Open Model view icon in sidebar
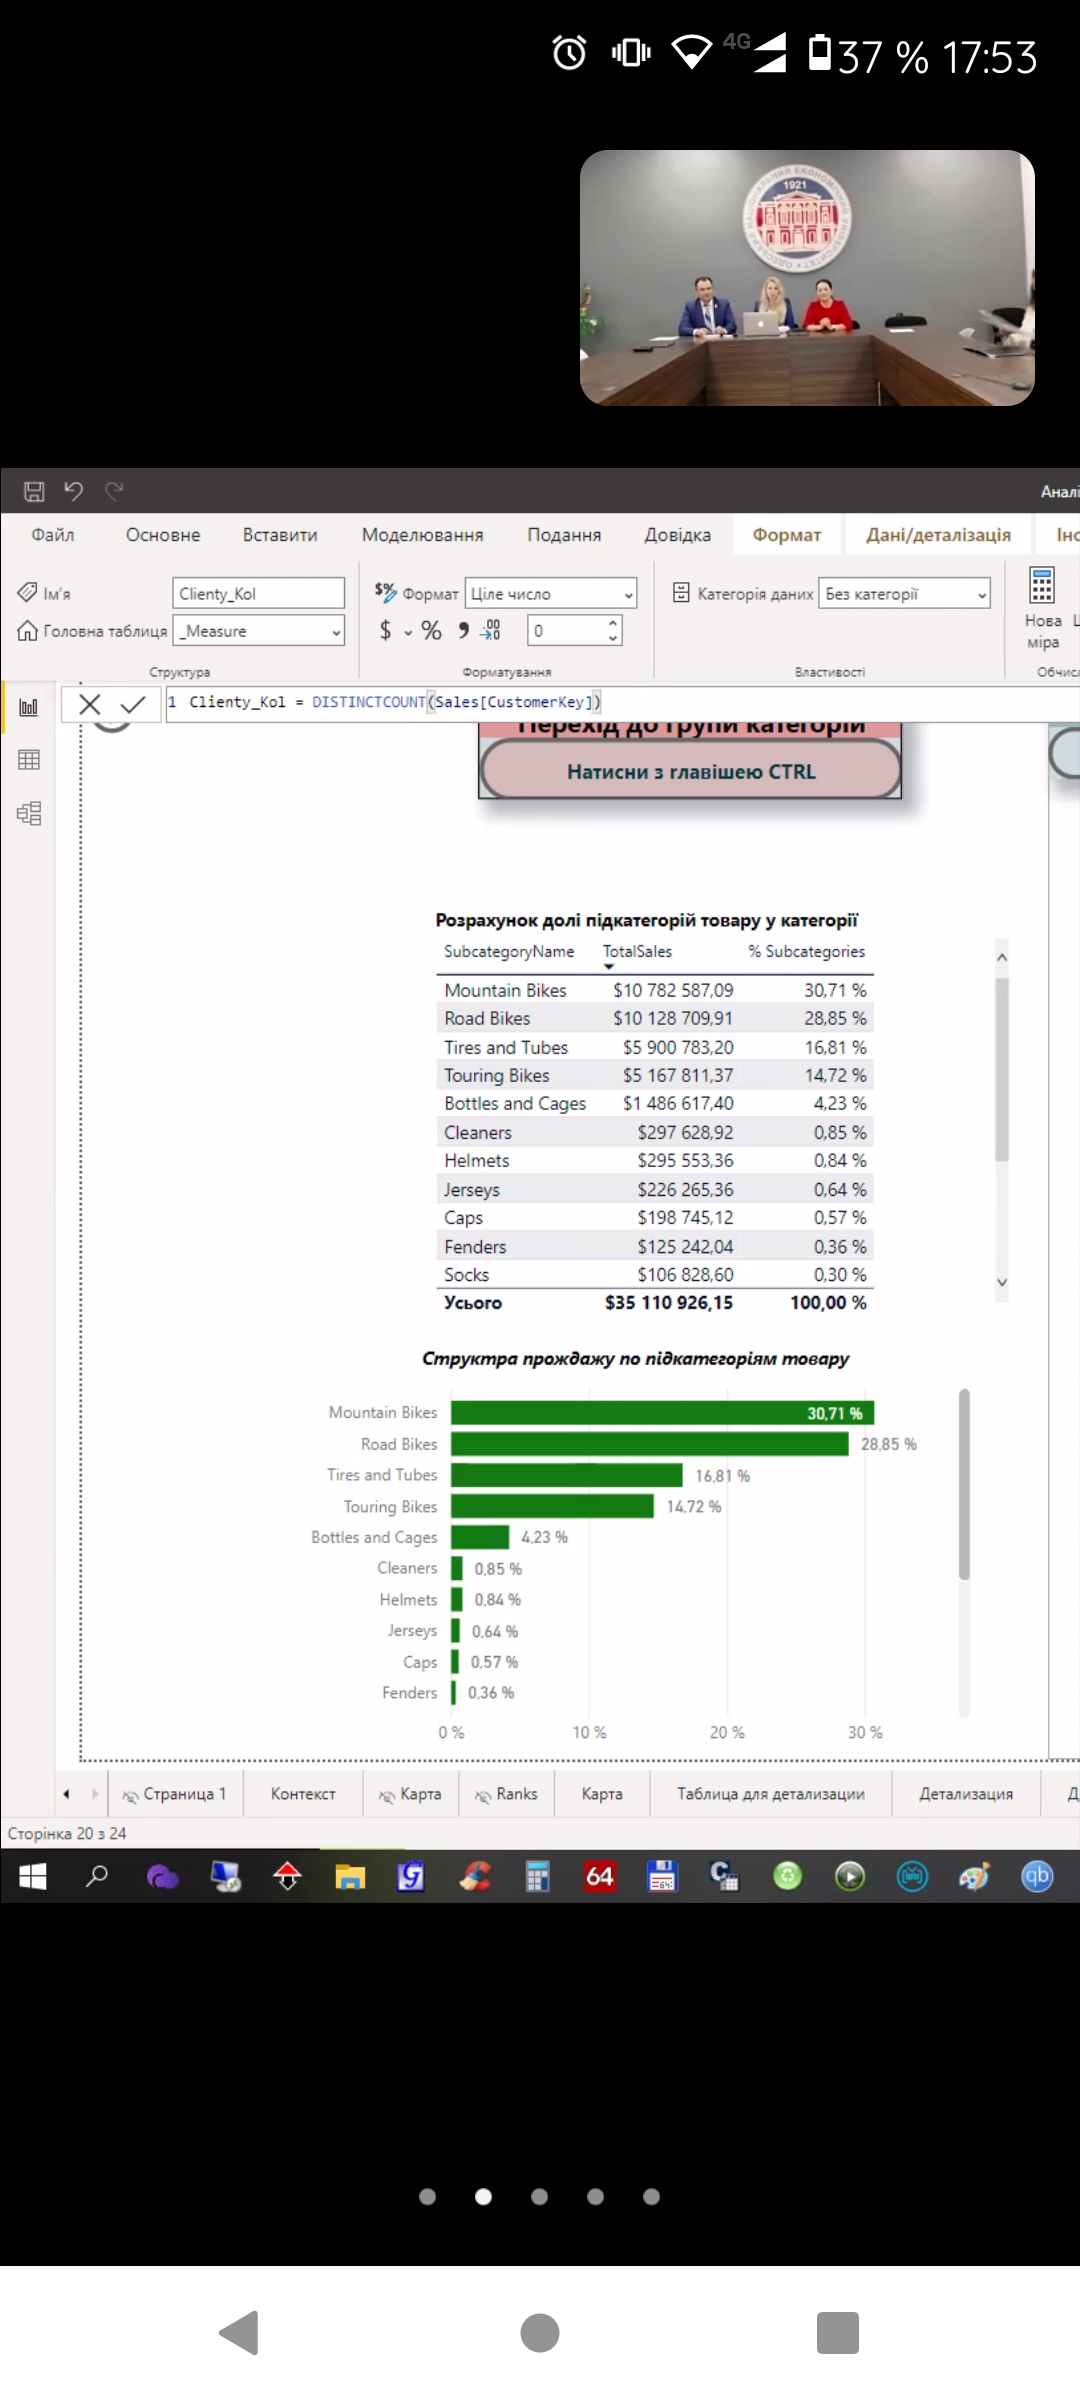Image resolution: width=1080 pixels, height=2400 pixels. pos(29,813)
